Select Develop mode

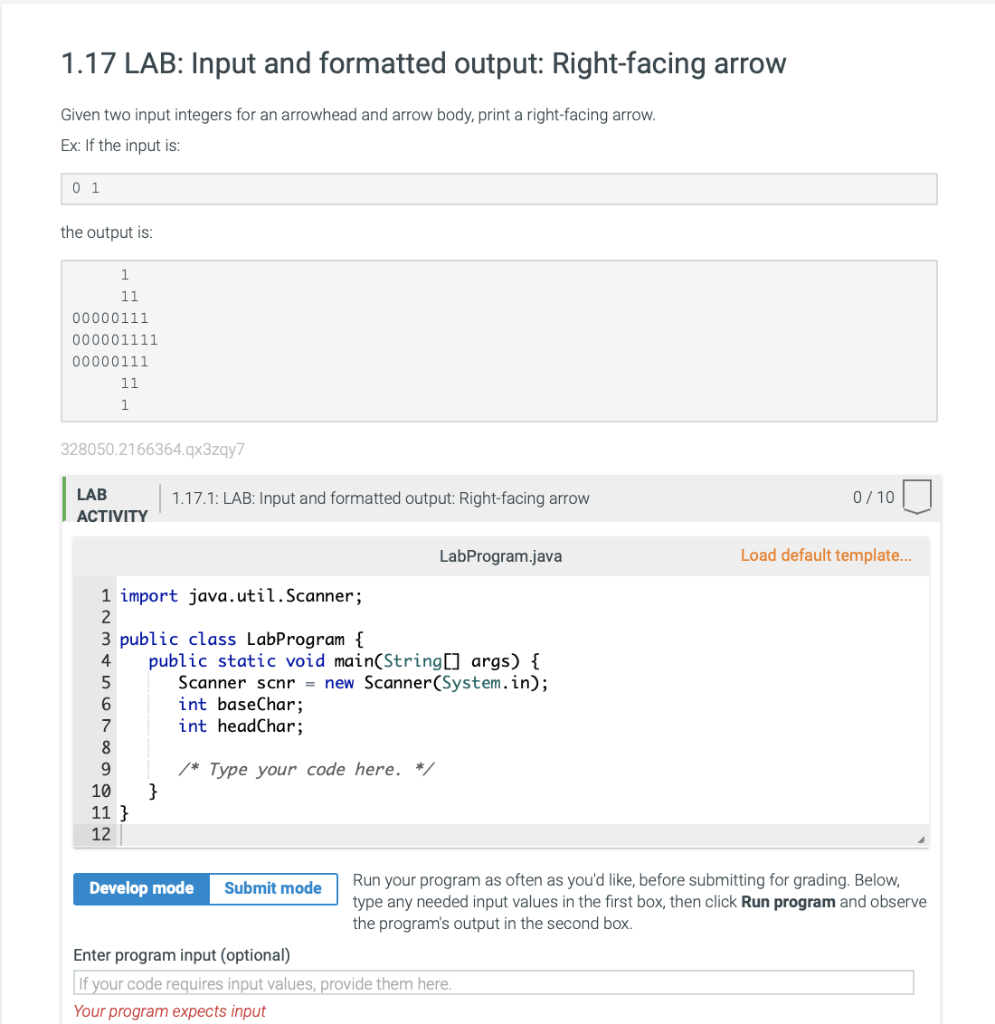point(140,888)
